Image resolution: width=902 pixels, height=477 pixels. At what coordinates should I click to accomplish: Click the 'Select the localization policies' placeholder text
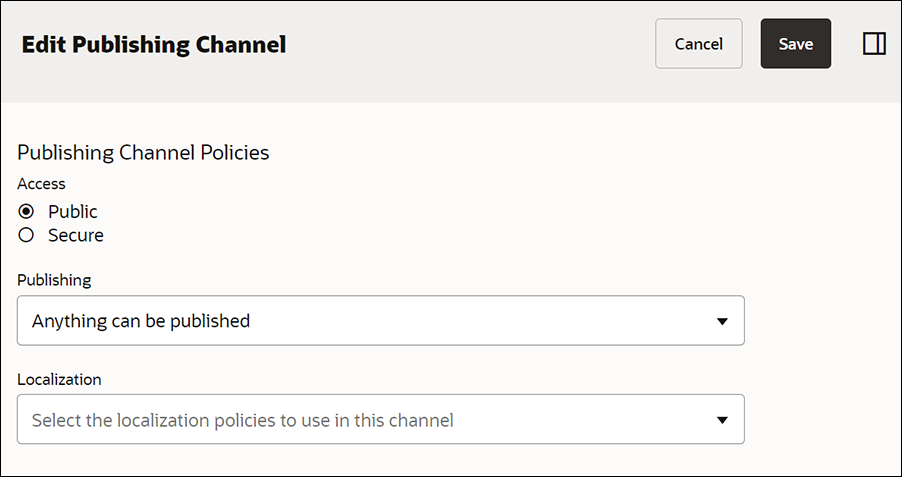click(242, 421)
